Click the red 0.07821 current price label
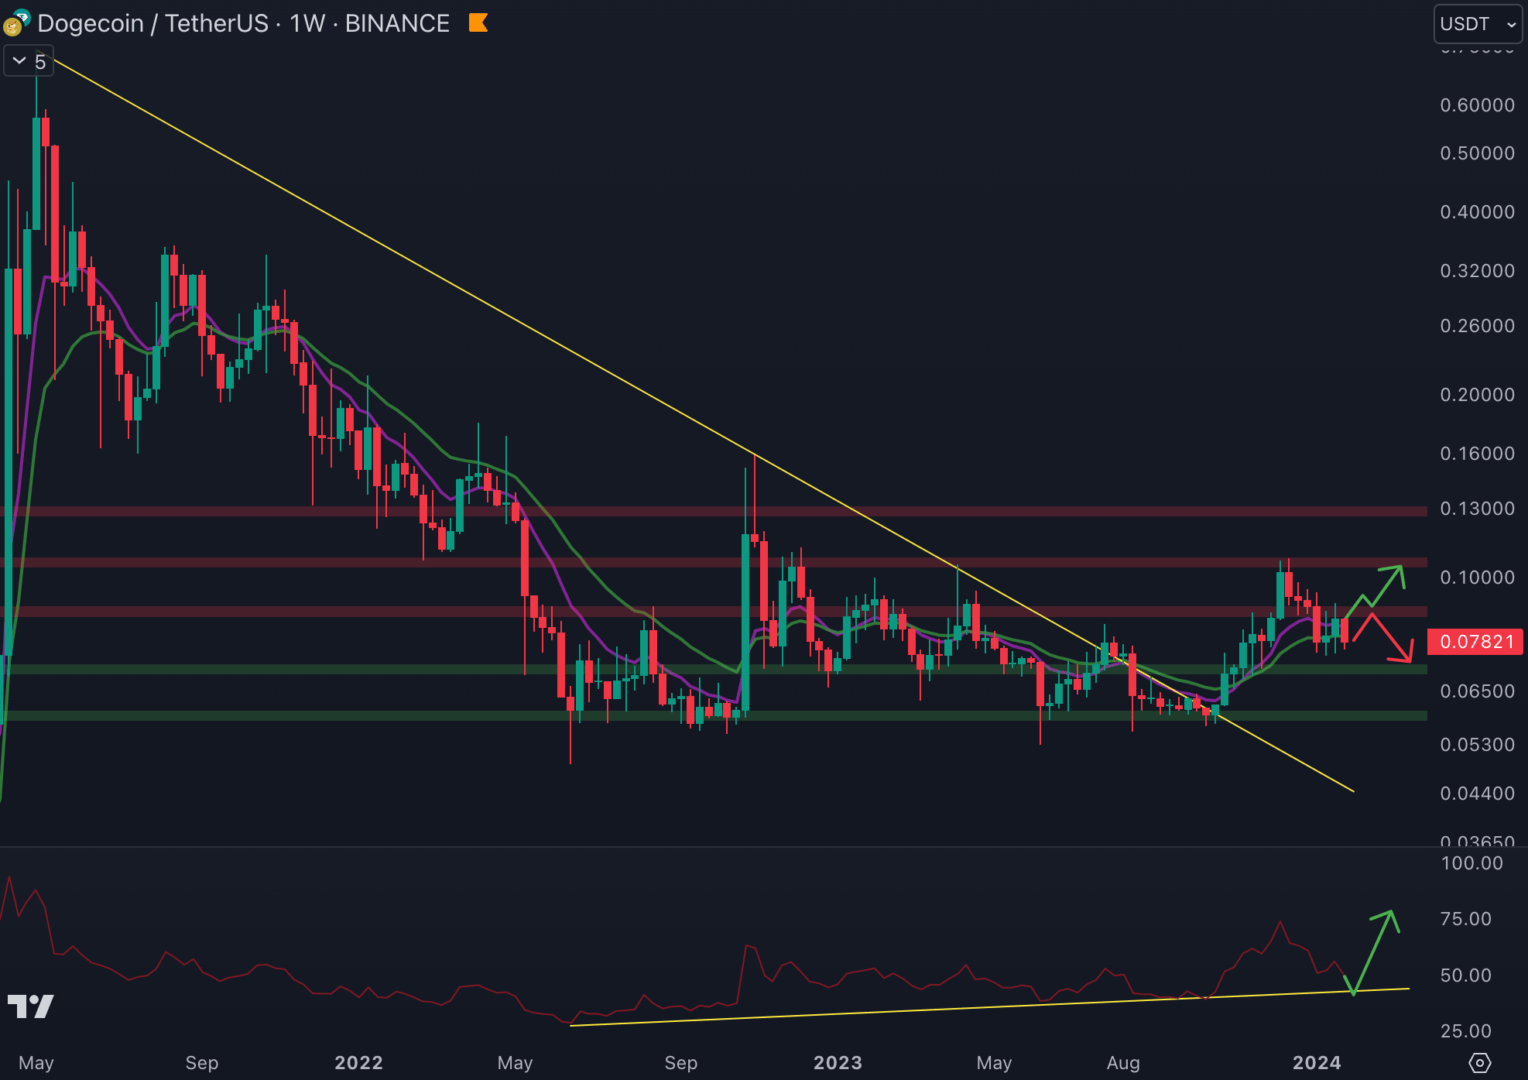1528x1080 pixels. 1475,642
